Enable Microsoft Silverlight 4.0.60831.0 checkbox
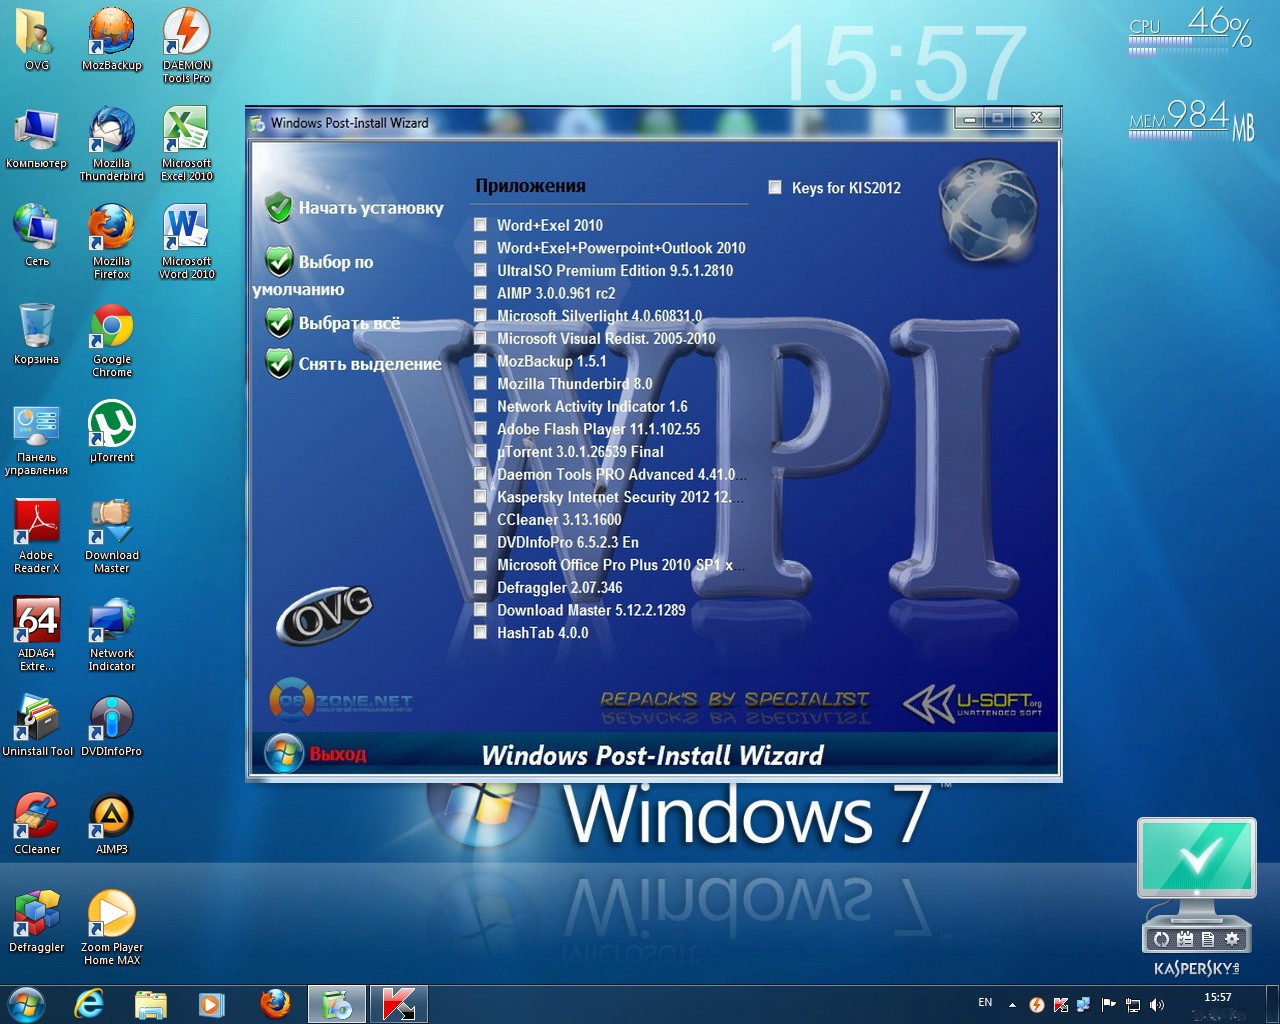 [480, 316]
